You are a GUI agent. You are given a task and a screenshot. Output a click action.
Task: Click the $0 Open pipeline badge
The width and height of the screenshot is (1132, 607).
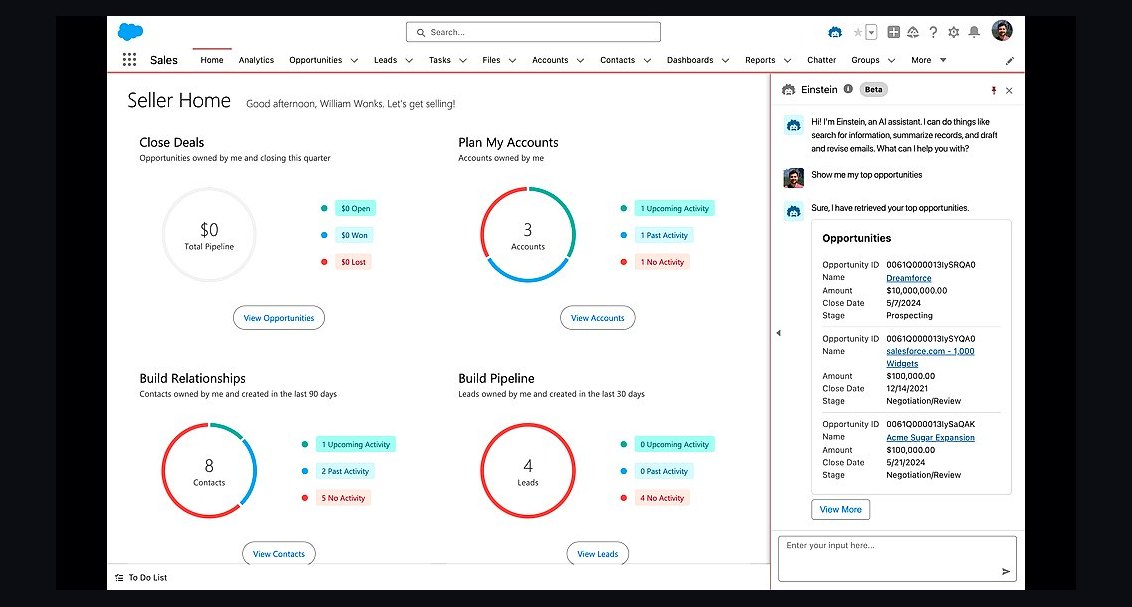(355, 209)
